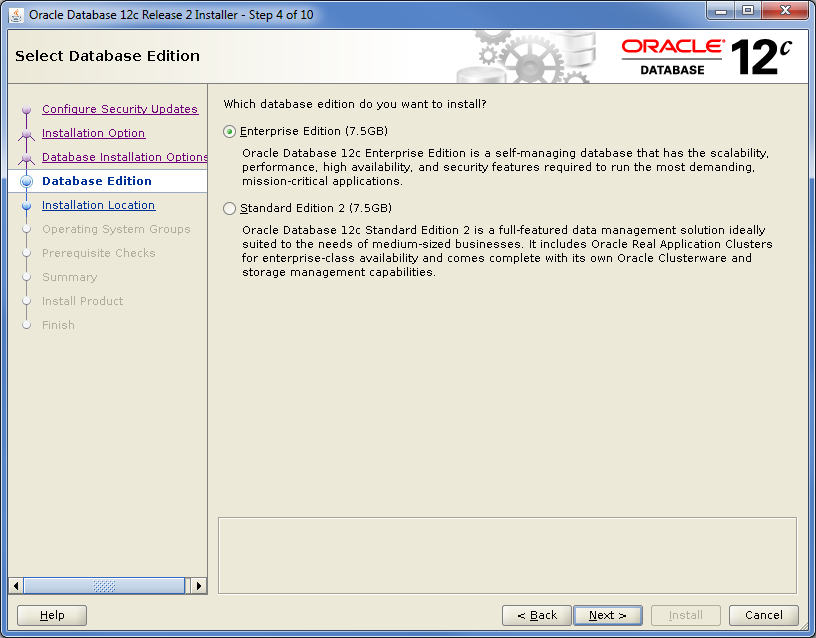Select Enterprise Edition radio button
Screen dimensions: 816x638
(229, 132)
